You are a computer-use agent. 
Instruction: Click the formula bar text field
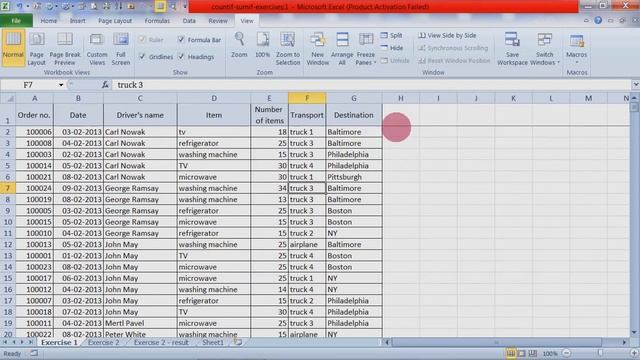(371, 85)
